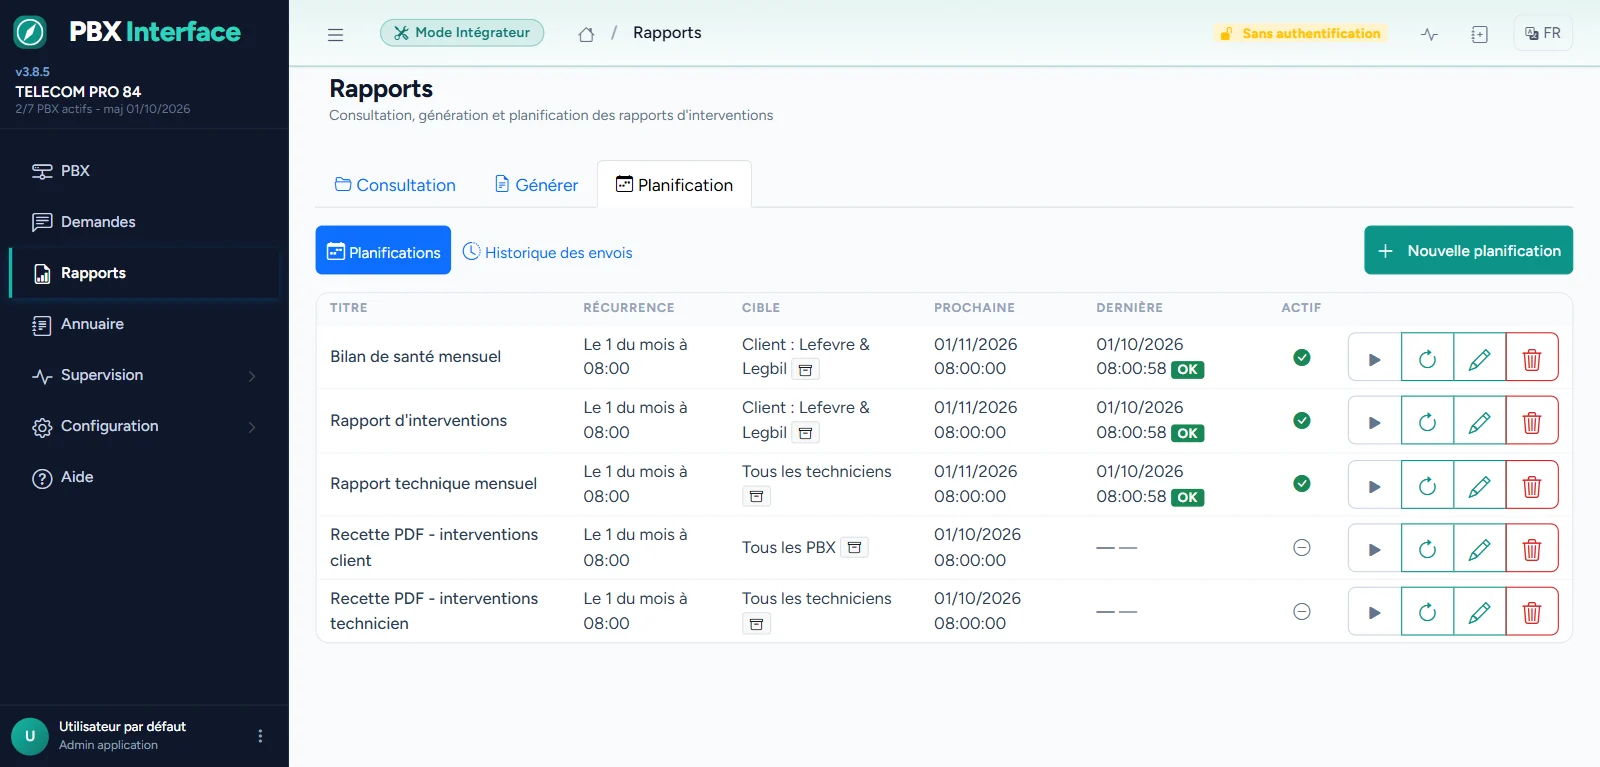Open archive icon in Bilan de santé cible

(805, 370)
